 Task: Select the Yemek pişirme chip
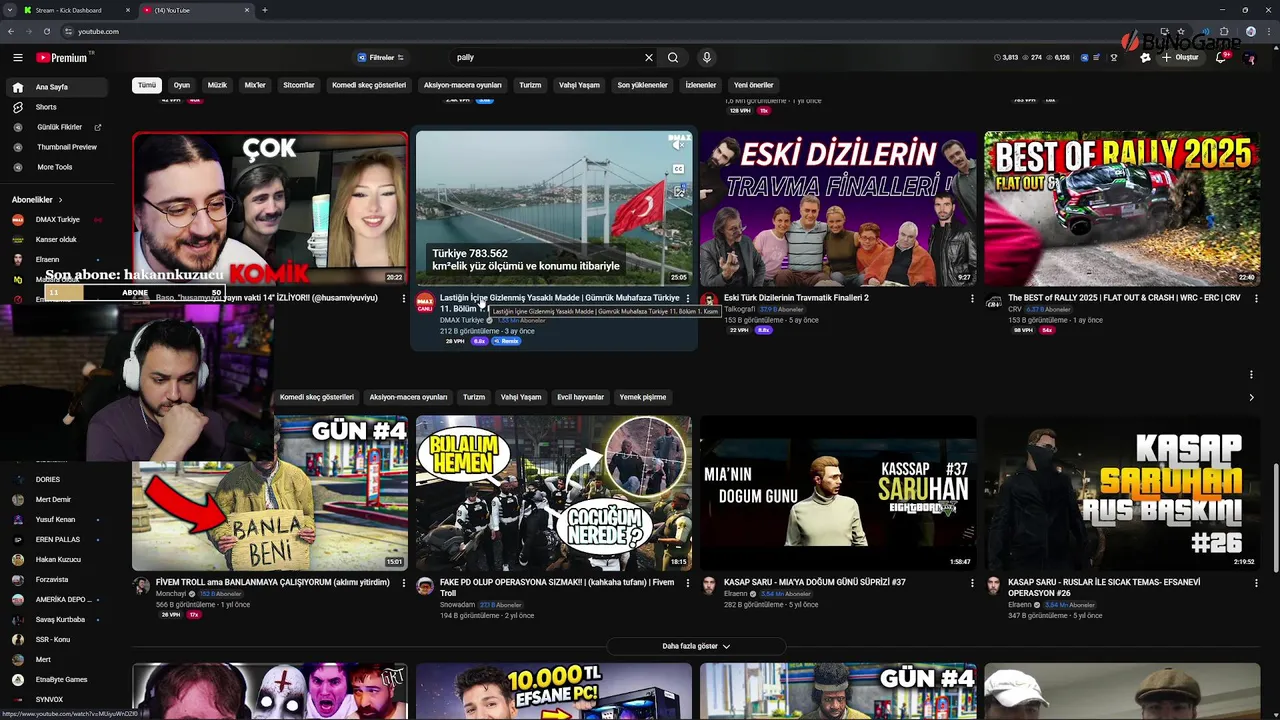click(x=643, y=397)
